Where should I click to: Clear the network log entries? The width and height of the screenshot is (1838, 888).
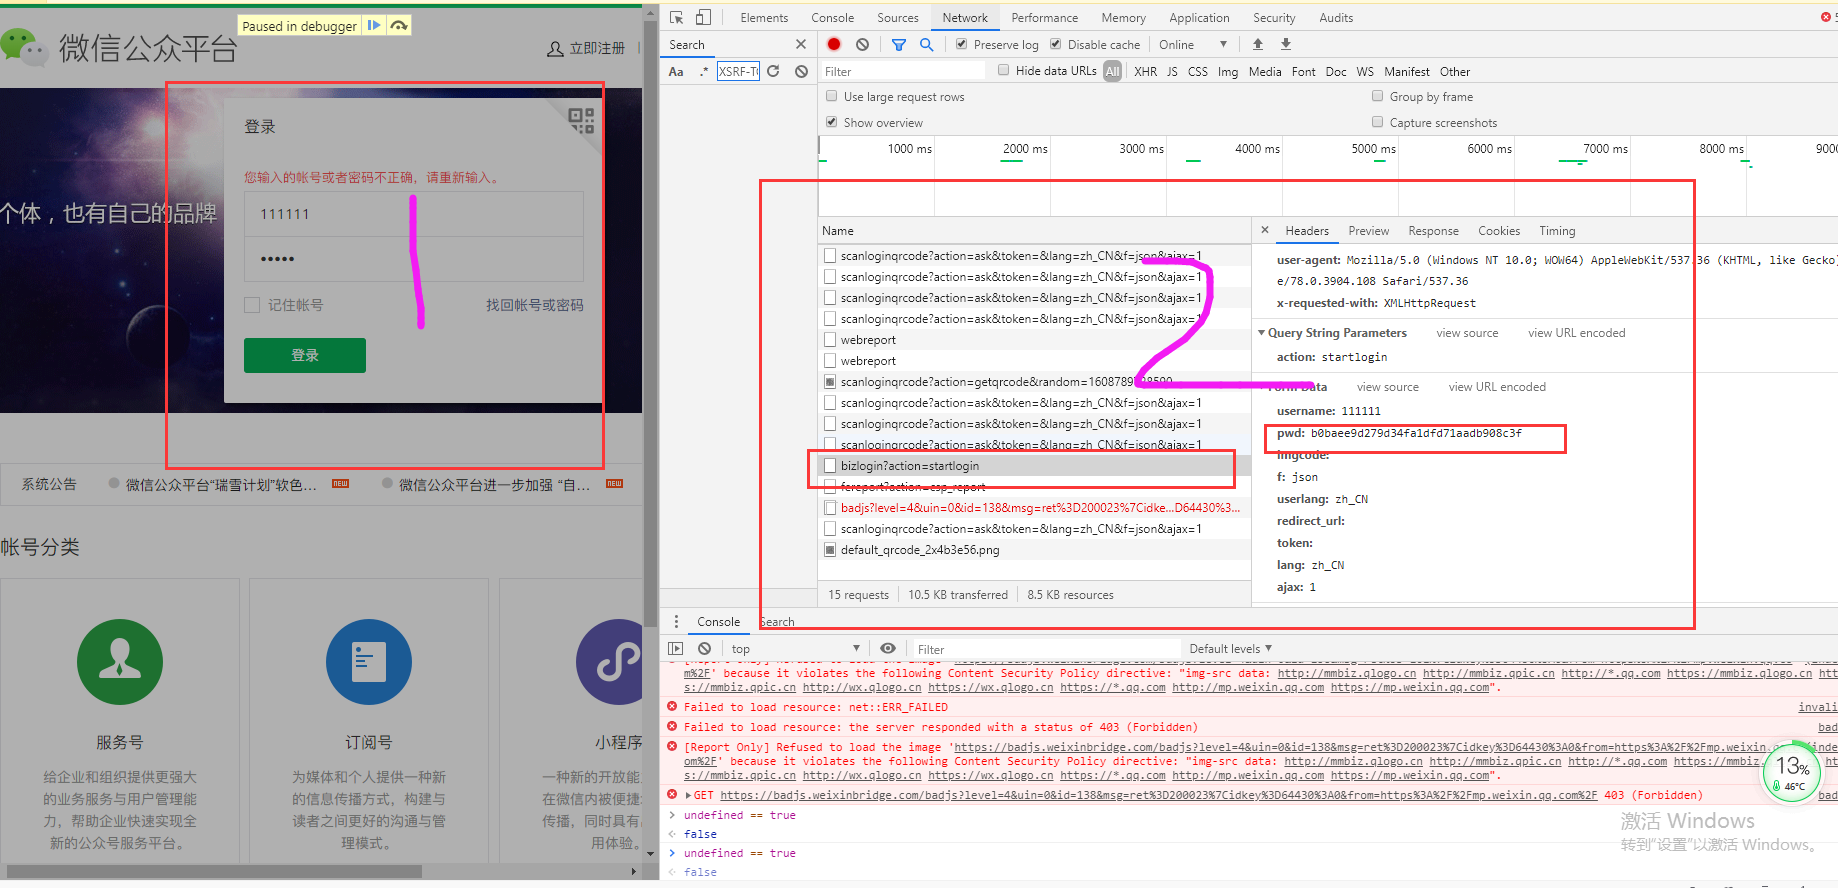click(x=862, y=44)
